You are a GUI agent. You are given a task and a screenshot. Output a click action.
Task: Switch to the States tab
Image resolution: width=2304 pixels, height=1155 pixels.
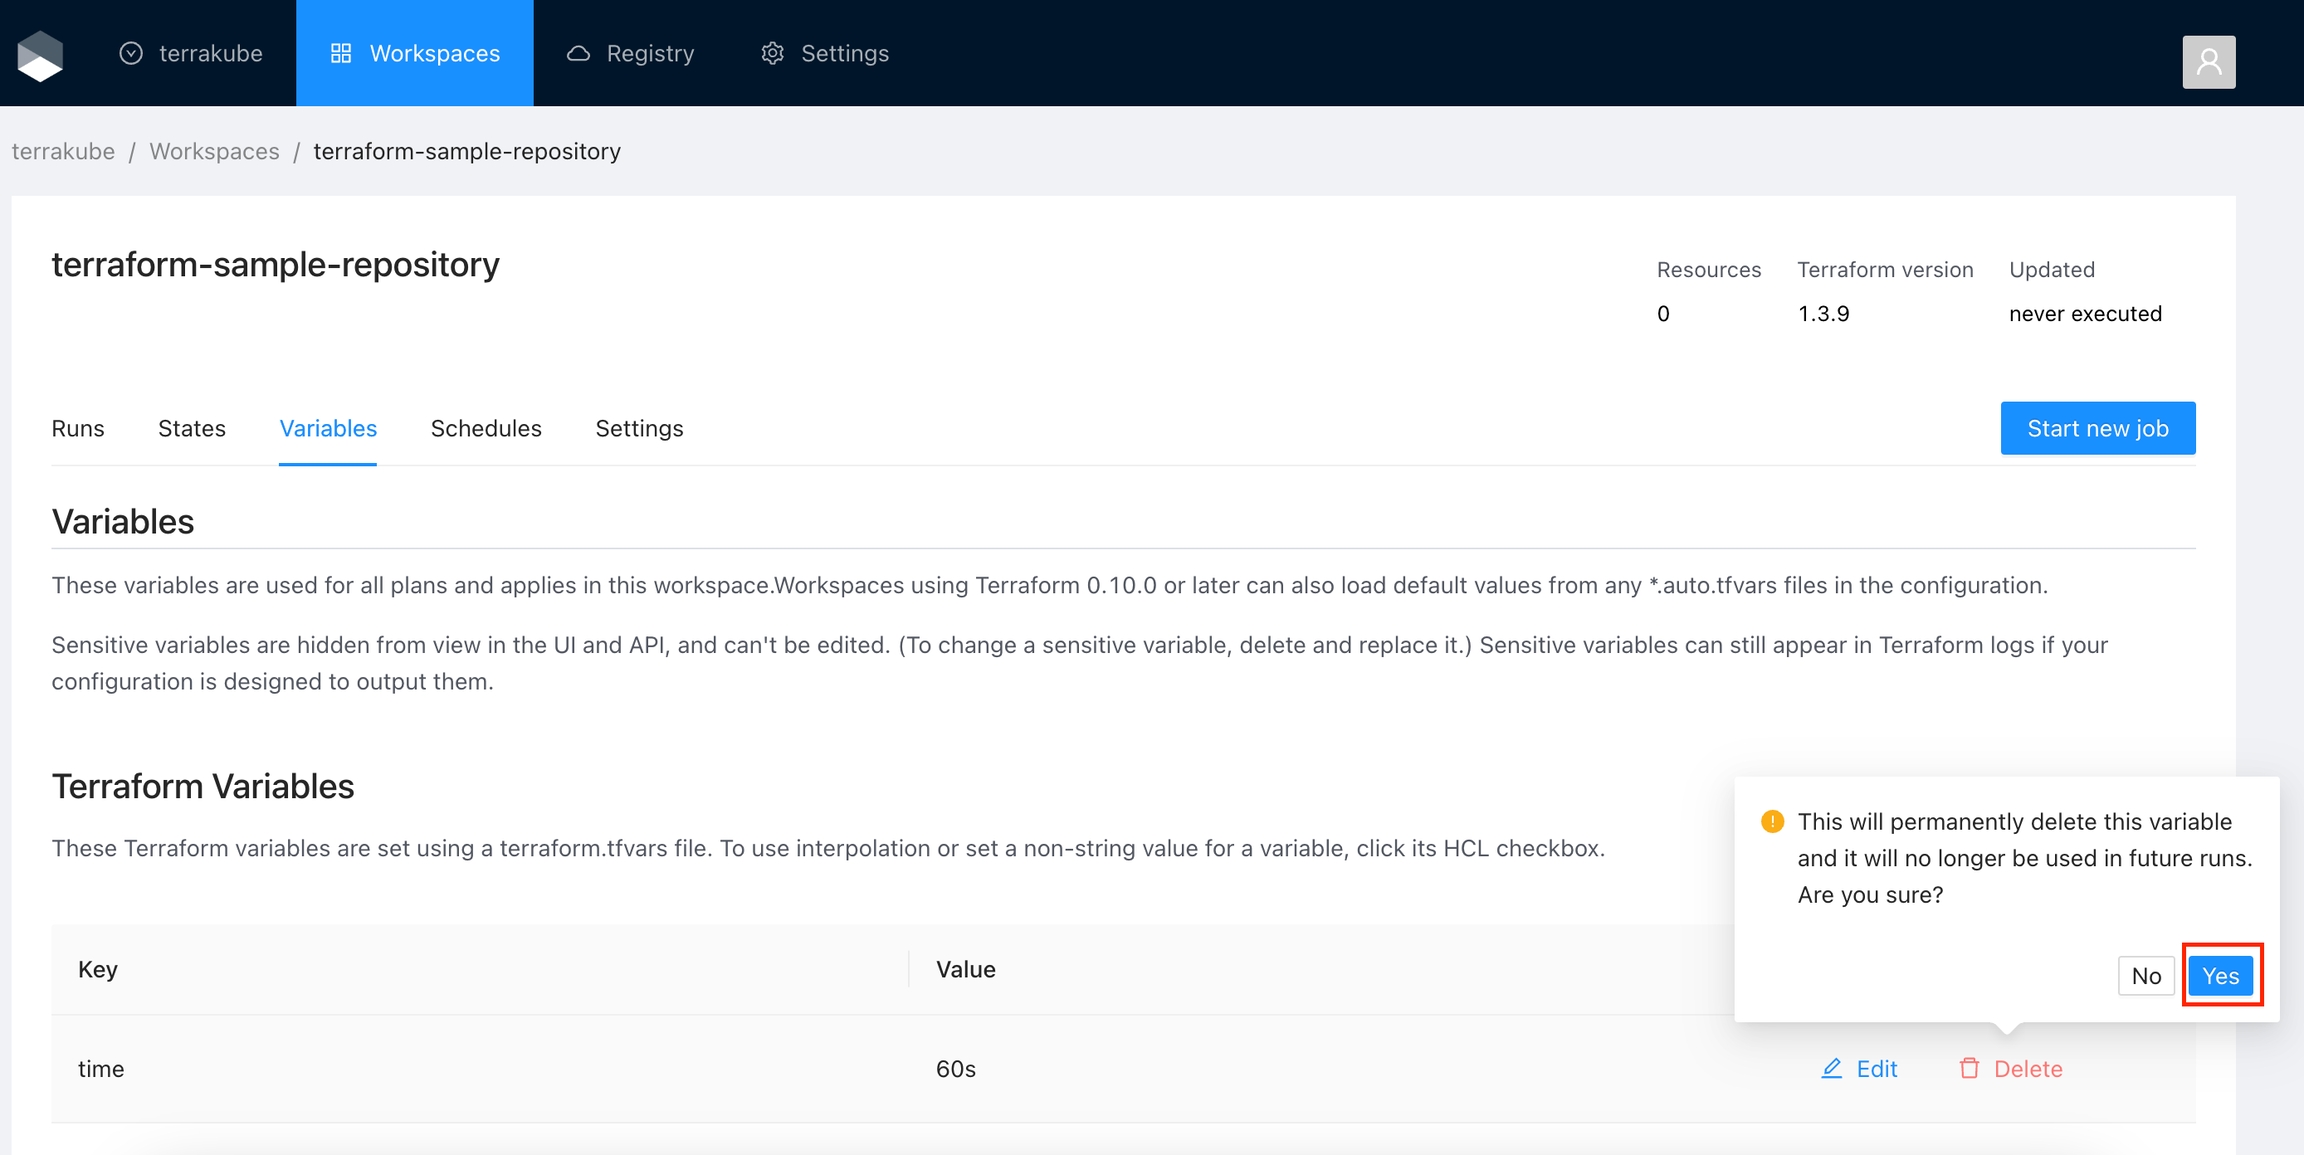tap(192, 428)
